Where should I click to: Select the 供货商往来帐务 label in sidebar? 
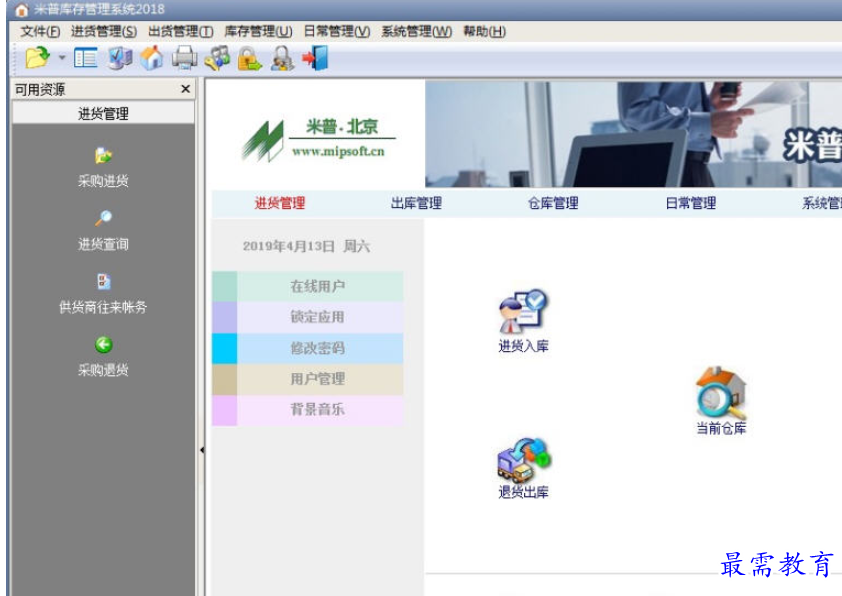click(103, 307)
